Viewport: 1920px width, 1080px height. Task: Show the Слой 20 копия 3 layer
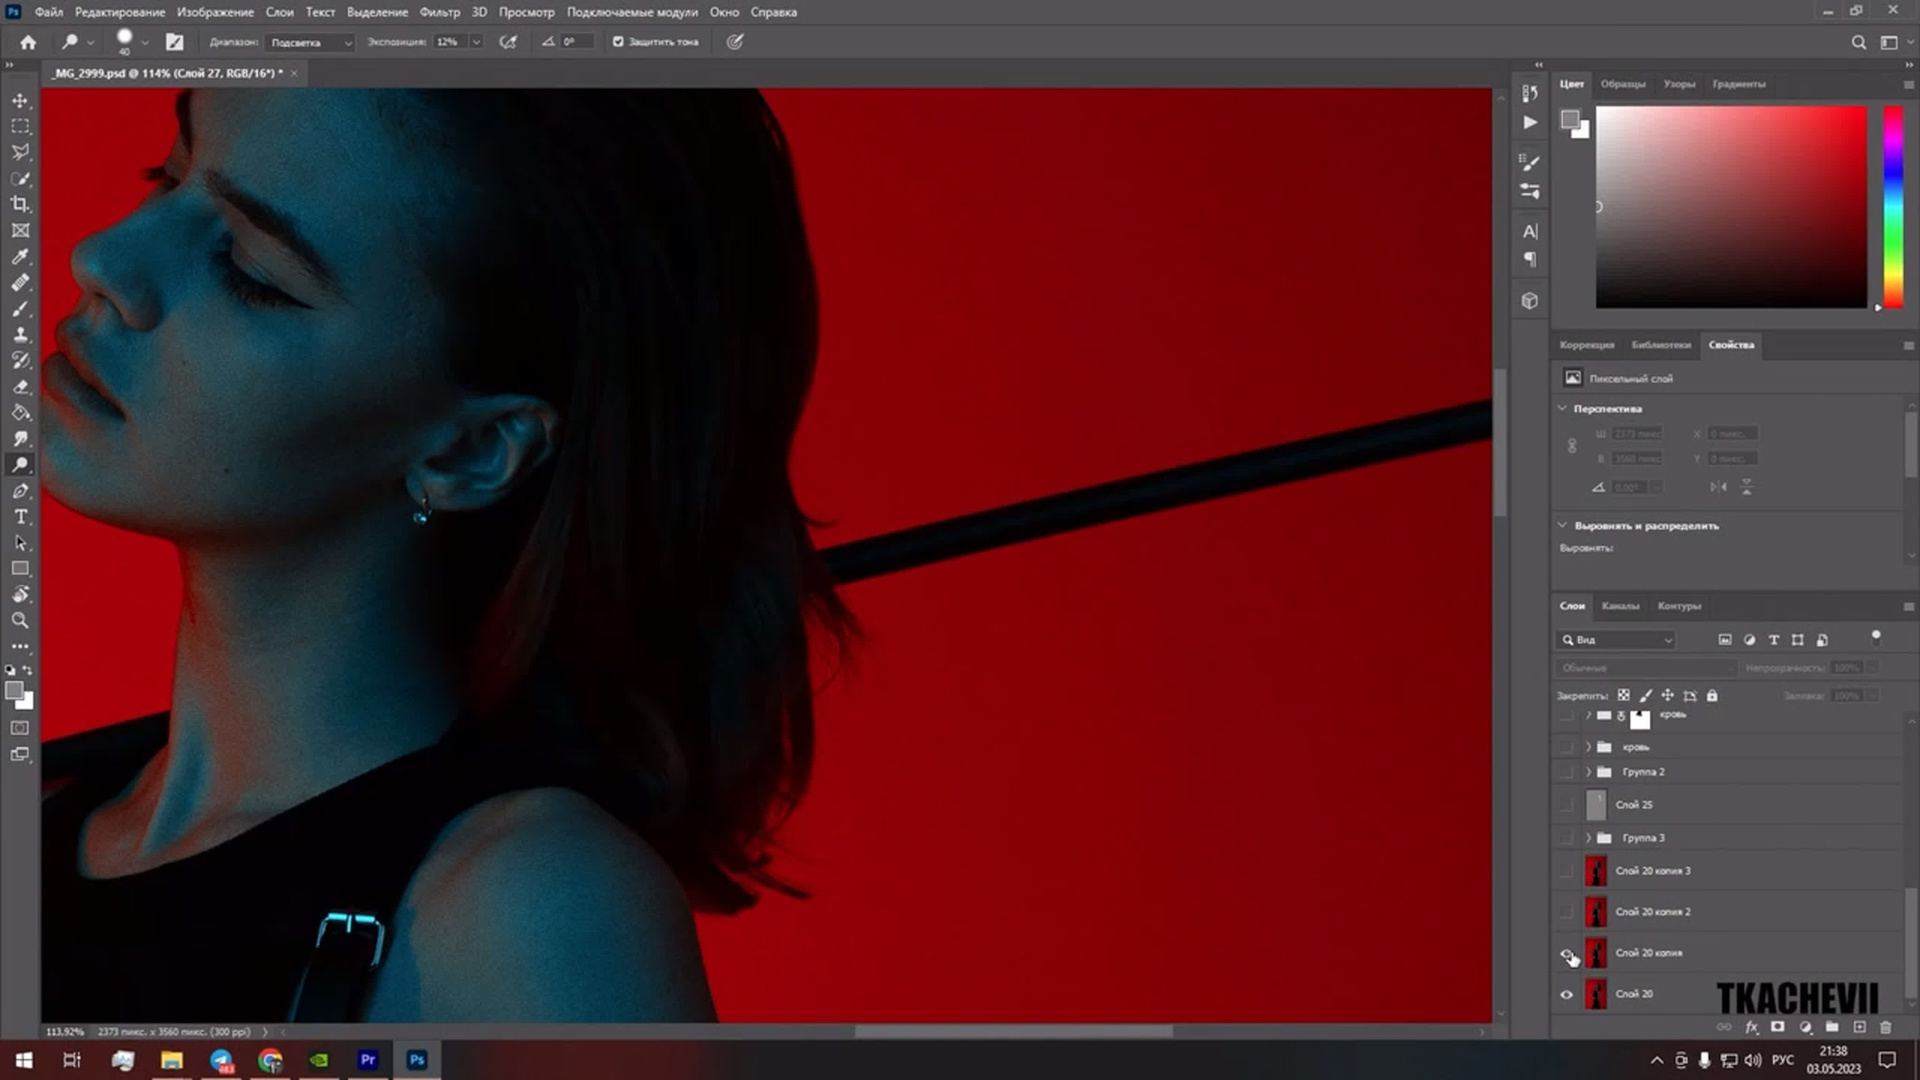1567,871
